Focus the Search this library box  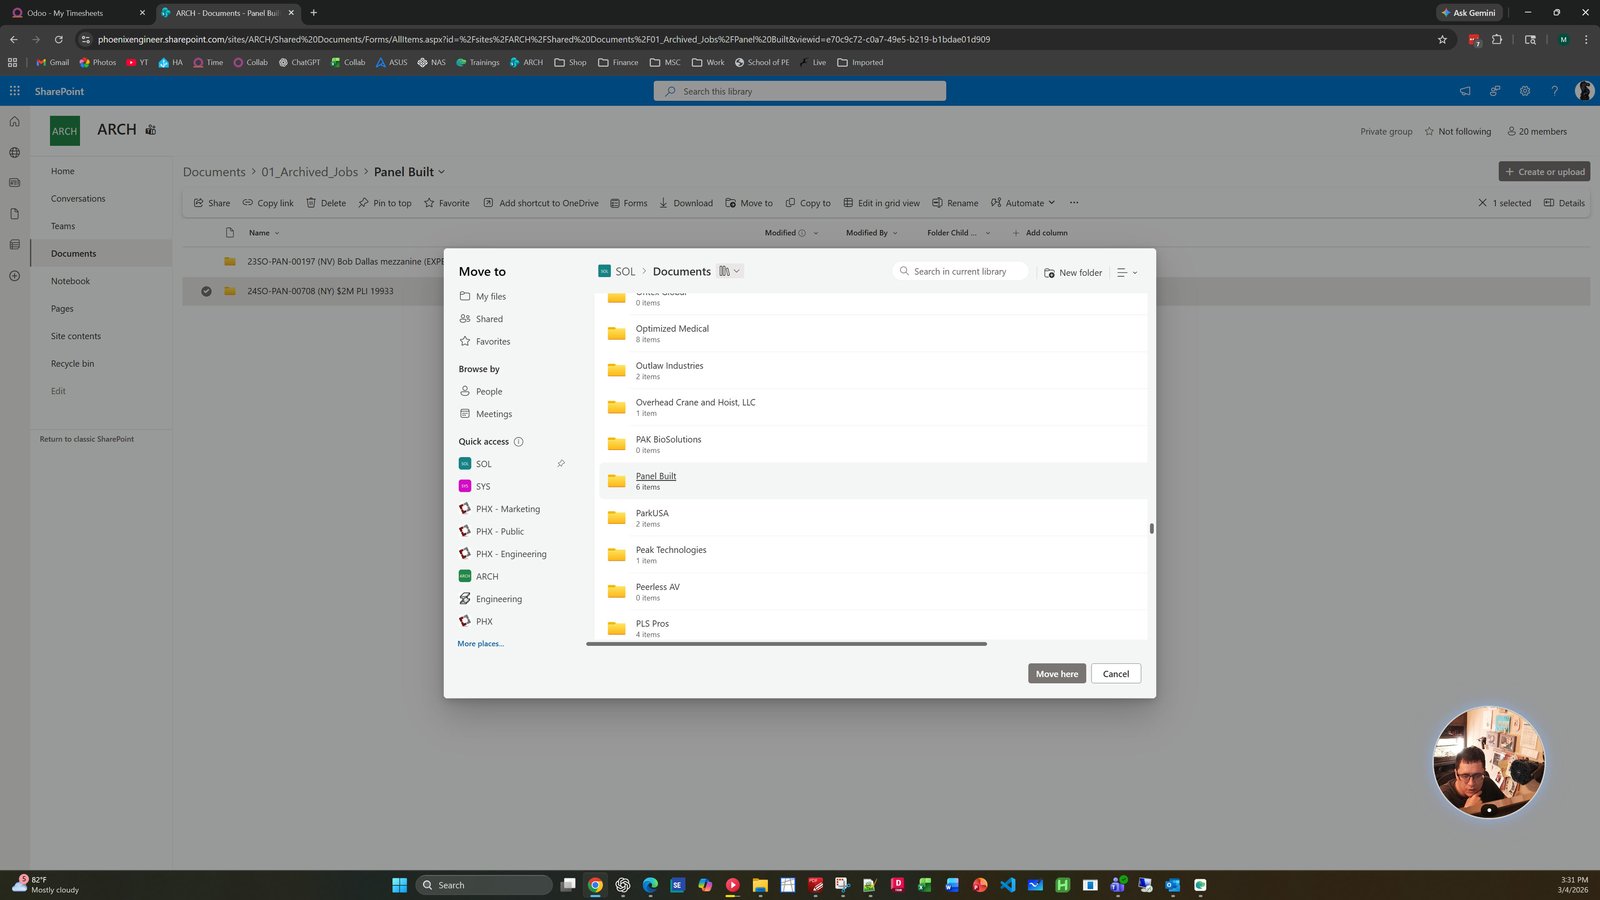coord(800,91)
